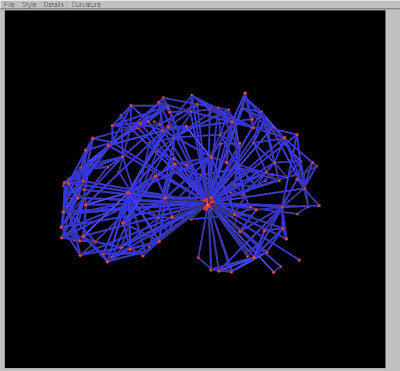This screenshot has width=400, height=371.
Task: Click the topmost red node of the graph
Action: coord(245,93)
